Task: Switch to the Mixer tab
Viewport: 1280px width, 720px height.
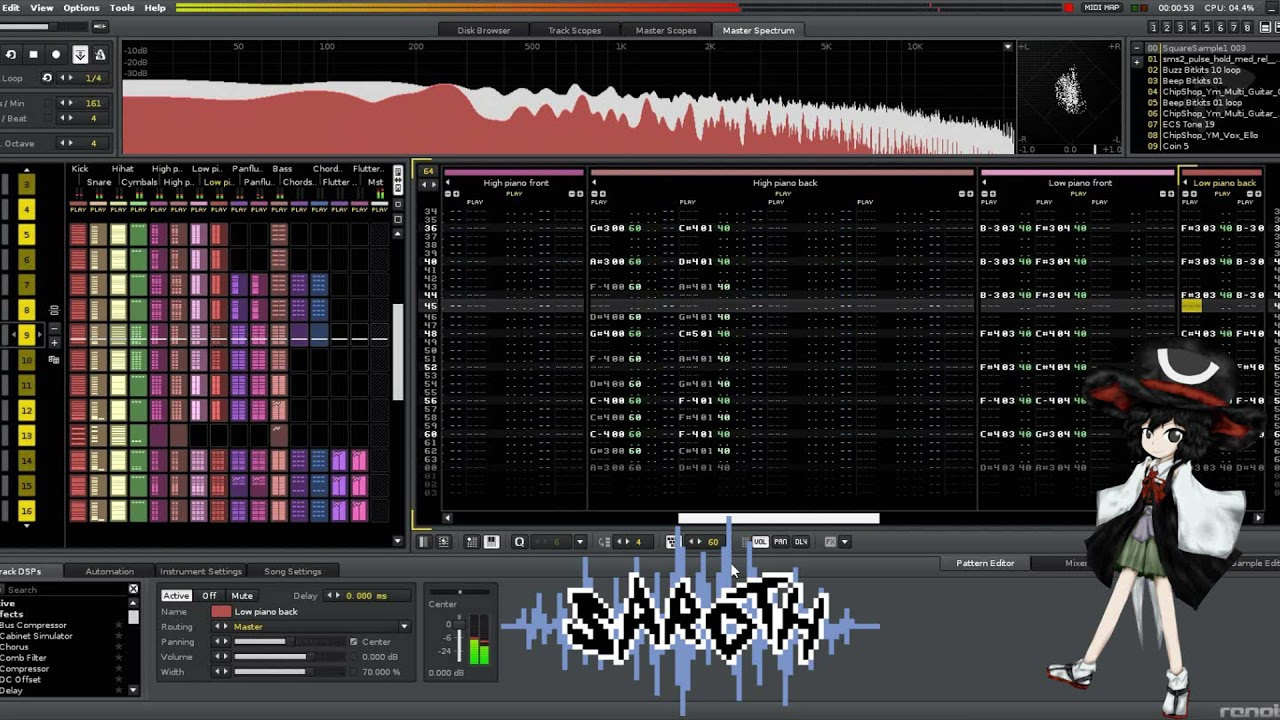Action: (1076, 563)
